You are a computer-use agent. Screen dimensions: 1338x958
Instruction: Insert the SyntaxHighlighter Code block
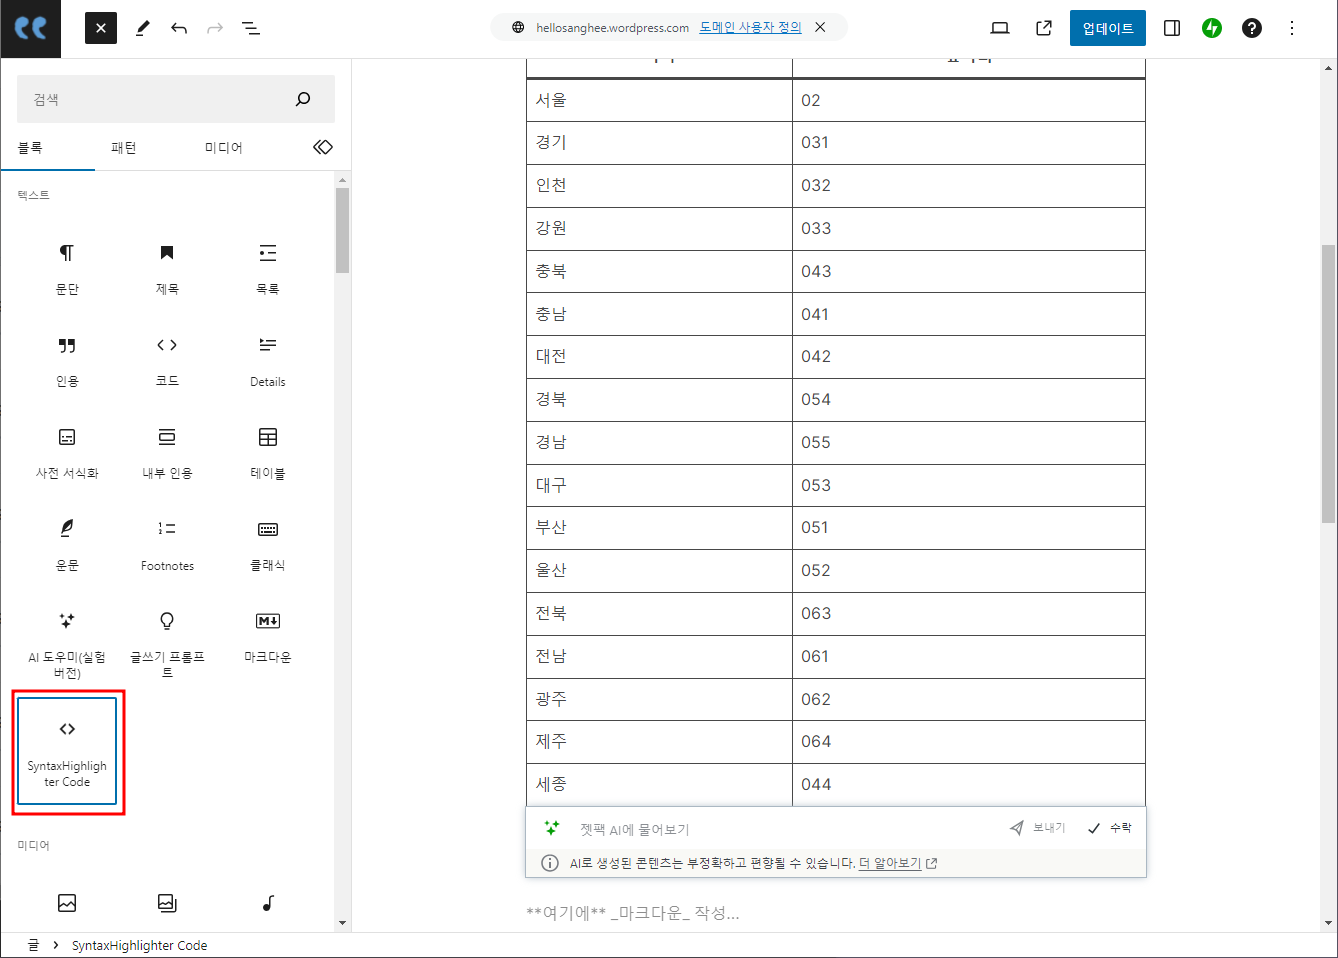pyautogui.click(x=67, y=751)
